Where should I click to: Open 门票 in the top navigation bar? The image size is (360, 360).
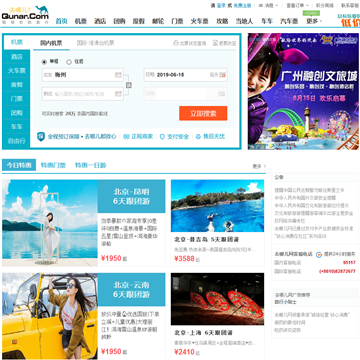coord(177,21)
